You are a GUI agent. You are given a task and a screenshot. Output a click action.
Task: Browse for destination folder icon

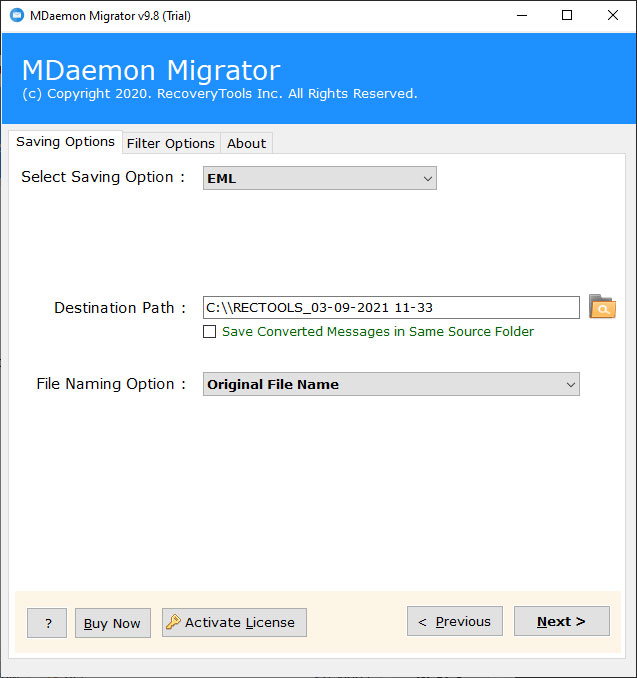[x=602, y=307]
